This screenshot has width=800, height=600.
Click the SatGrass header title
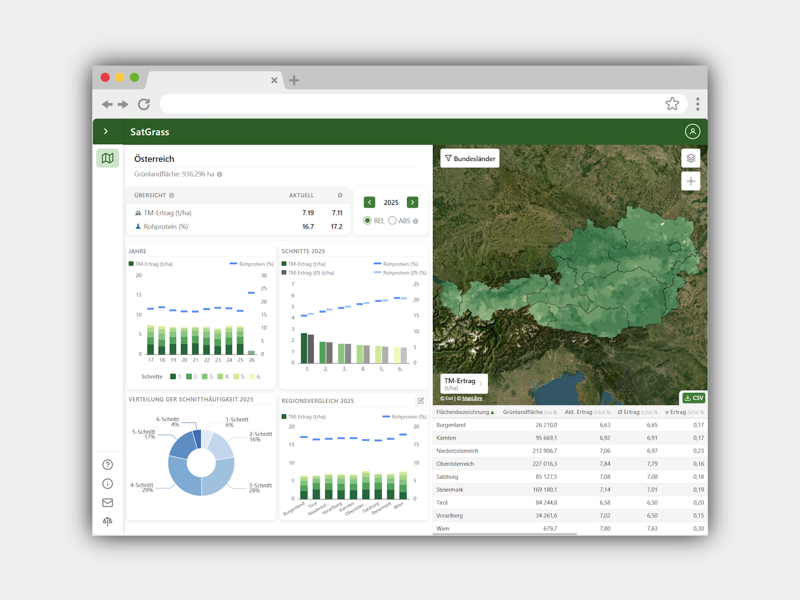click(149, 132)
